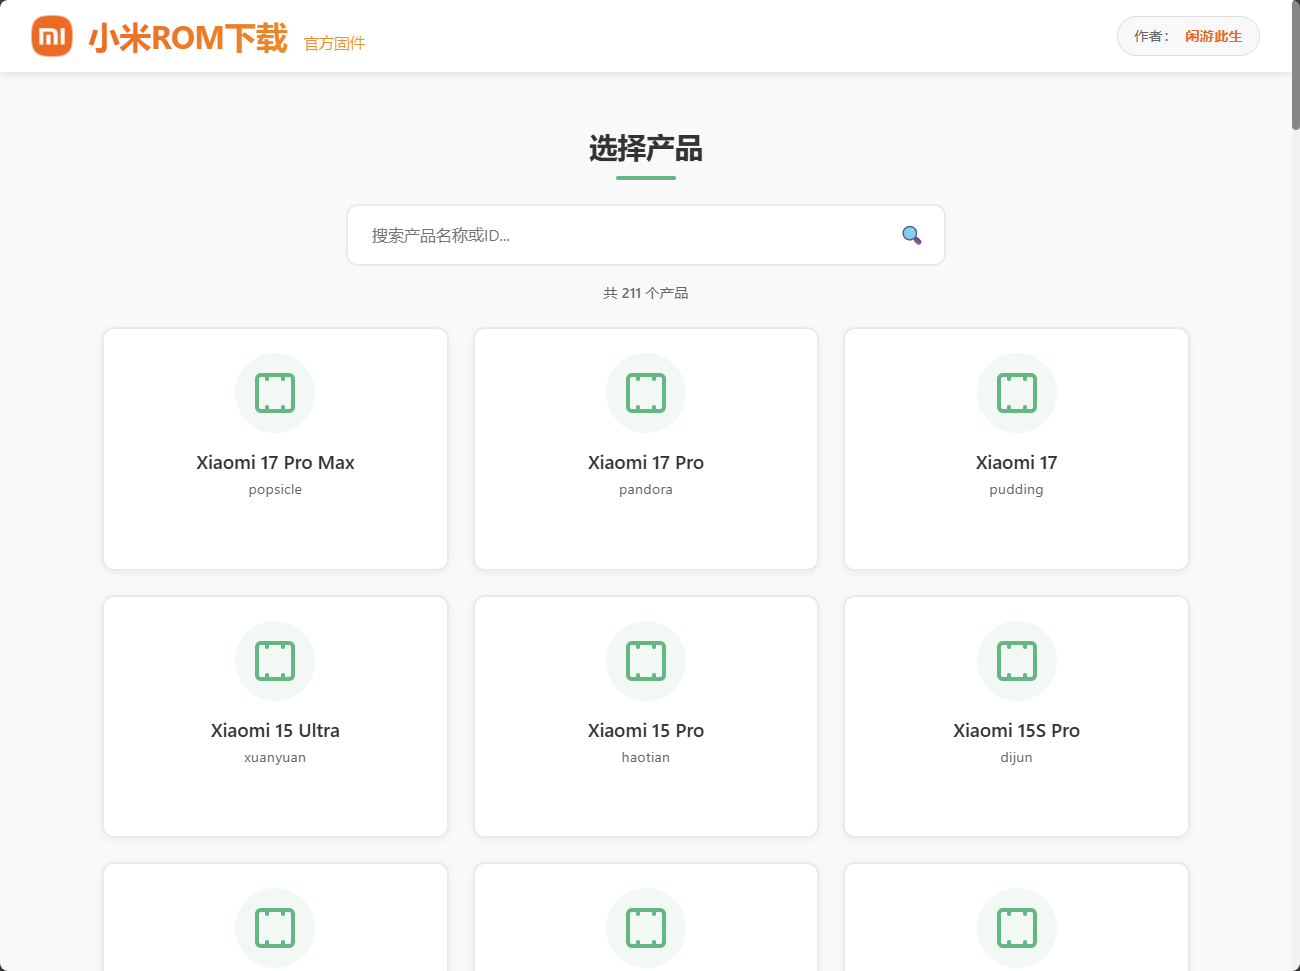The image size is (1300, 971).
Task: Click the Xiaomi 15S Pro phone icon
Action: tap(1016, 661)
